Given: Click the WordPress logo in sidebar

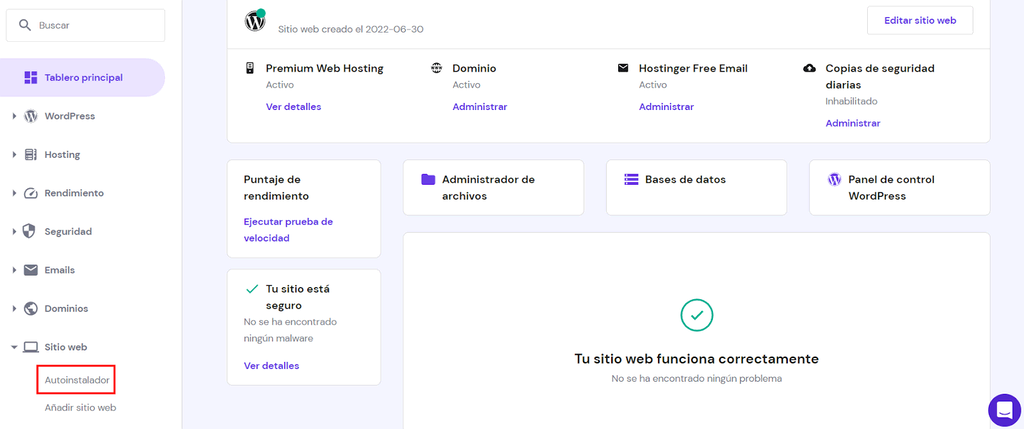Looking at the screenshot, I should point(31,116).
